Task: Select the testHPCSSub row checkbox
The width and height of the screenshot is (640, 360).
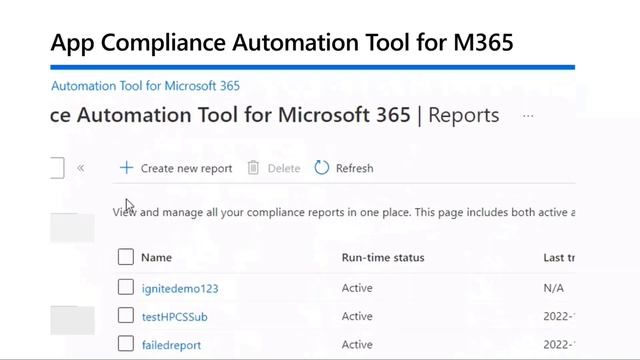Action: click(x=126, y=315)
